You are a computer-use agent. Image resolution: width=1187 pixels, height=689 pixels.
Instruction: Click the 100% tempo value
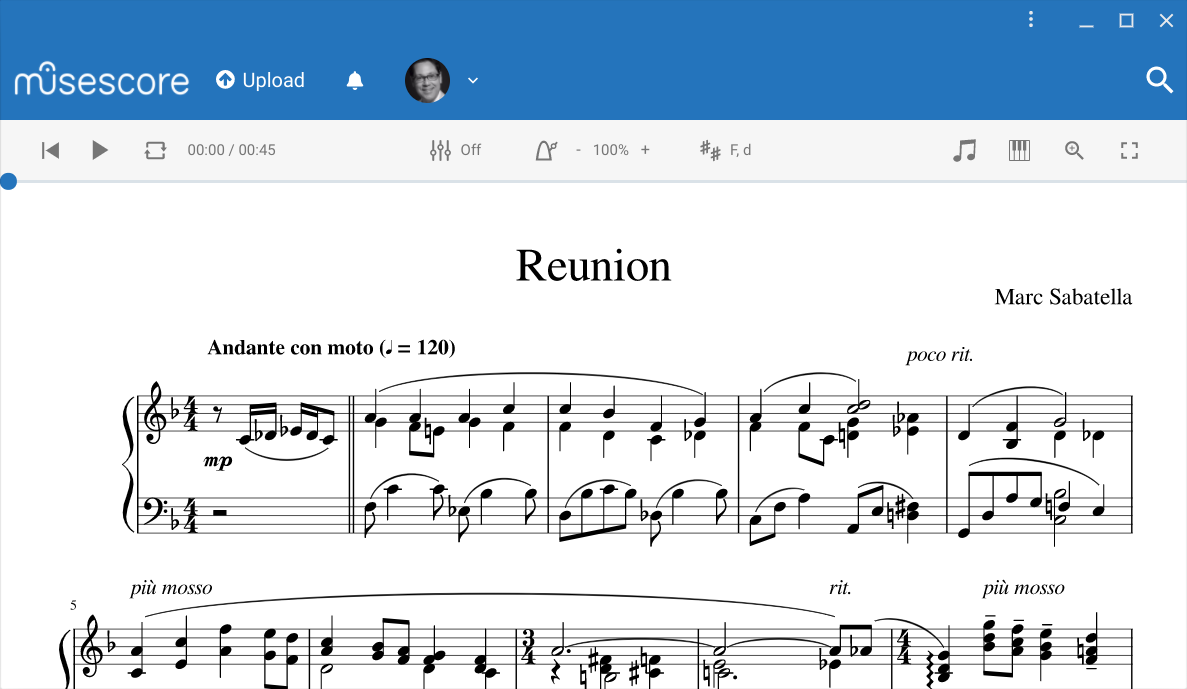tap(611, 150)
